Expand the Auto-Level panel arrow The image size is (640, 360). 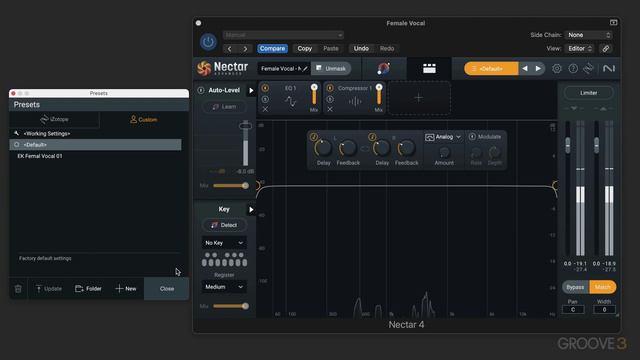coord(251,91)
